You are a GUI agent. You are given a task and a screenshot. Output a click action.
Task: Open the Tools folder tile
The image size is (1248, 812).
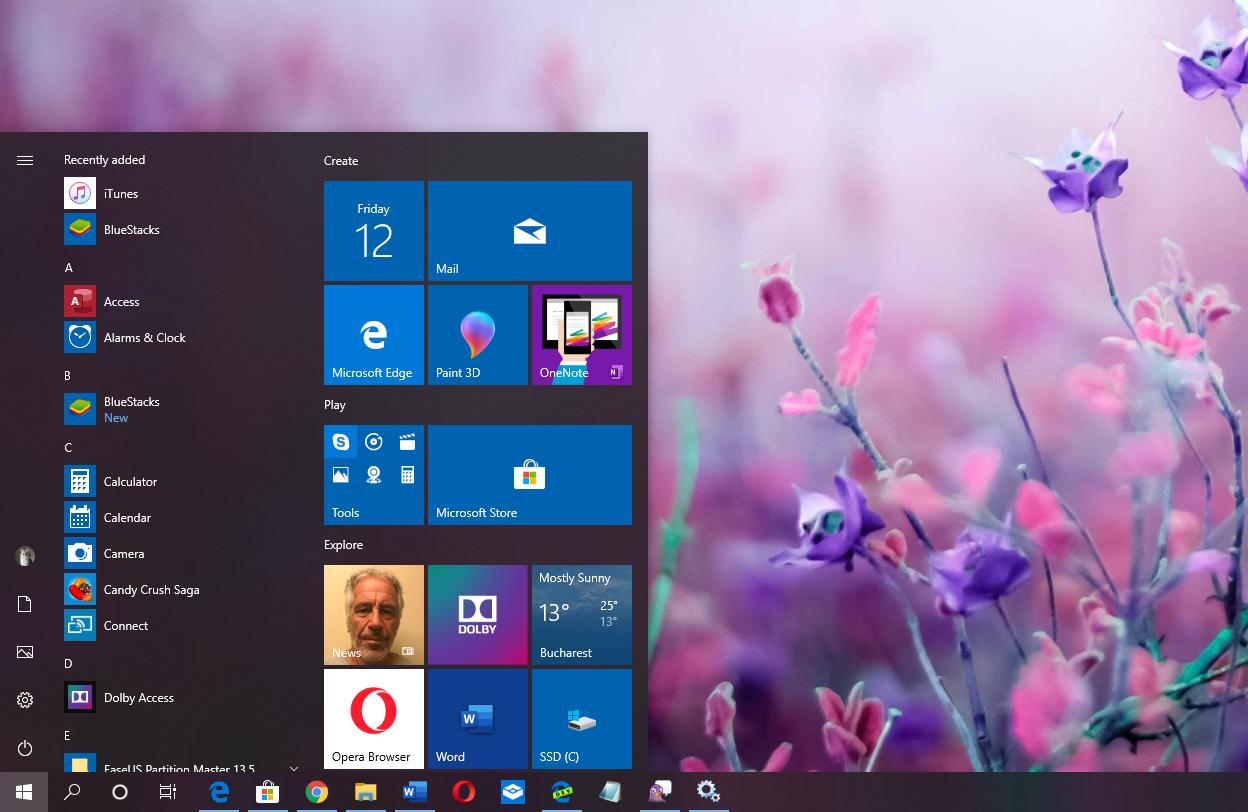[x=374, y=475]
